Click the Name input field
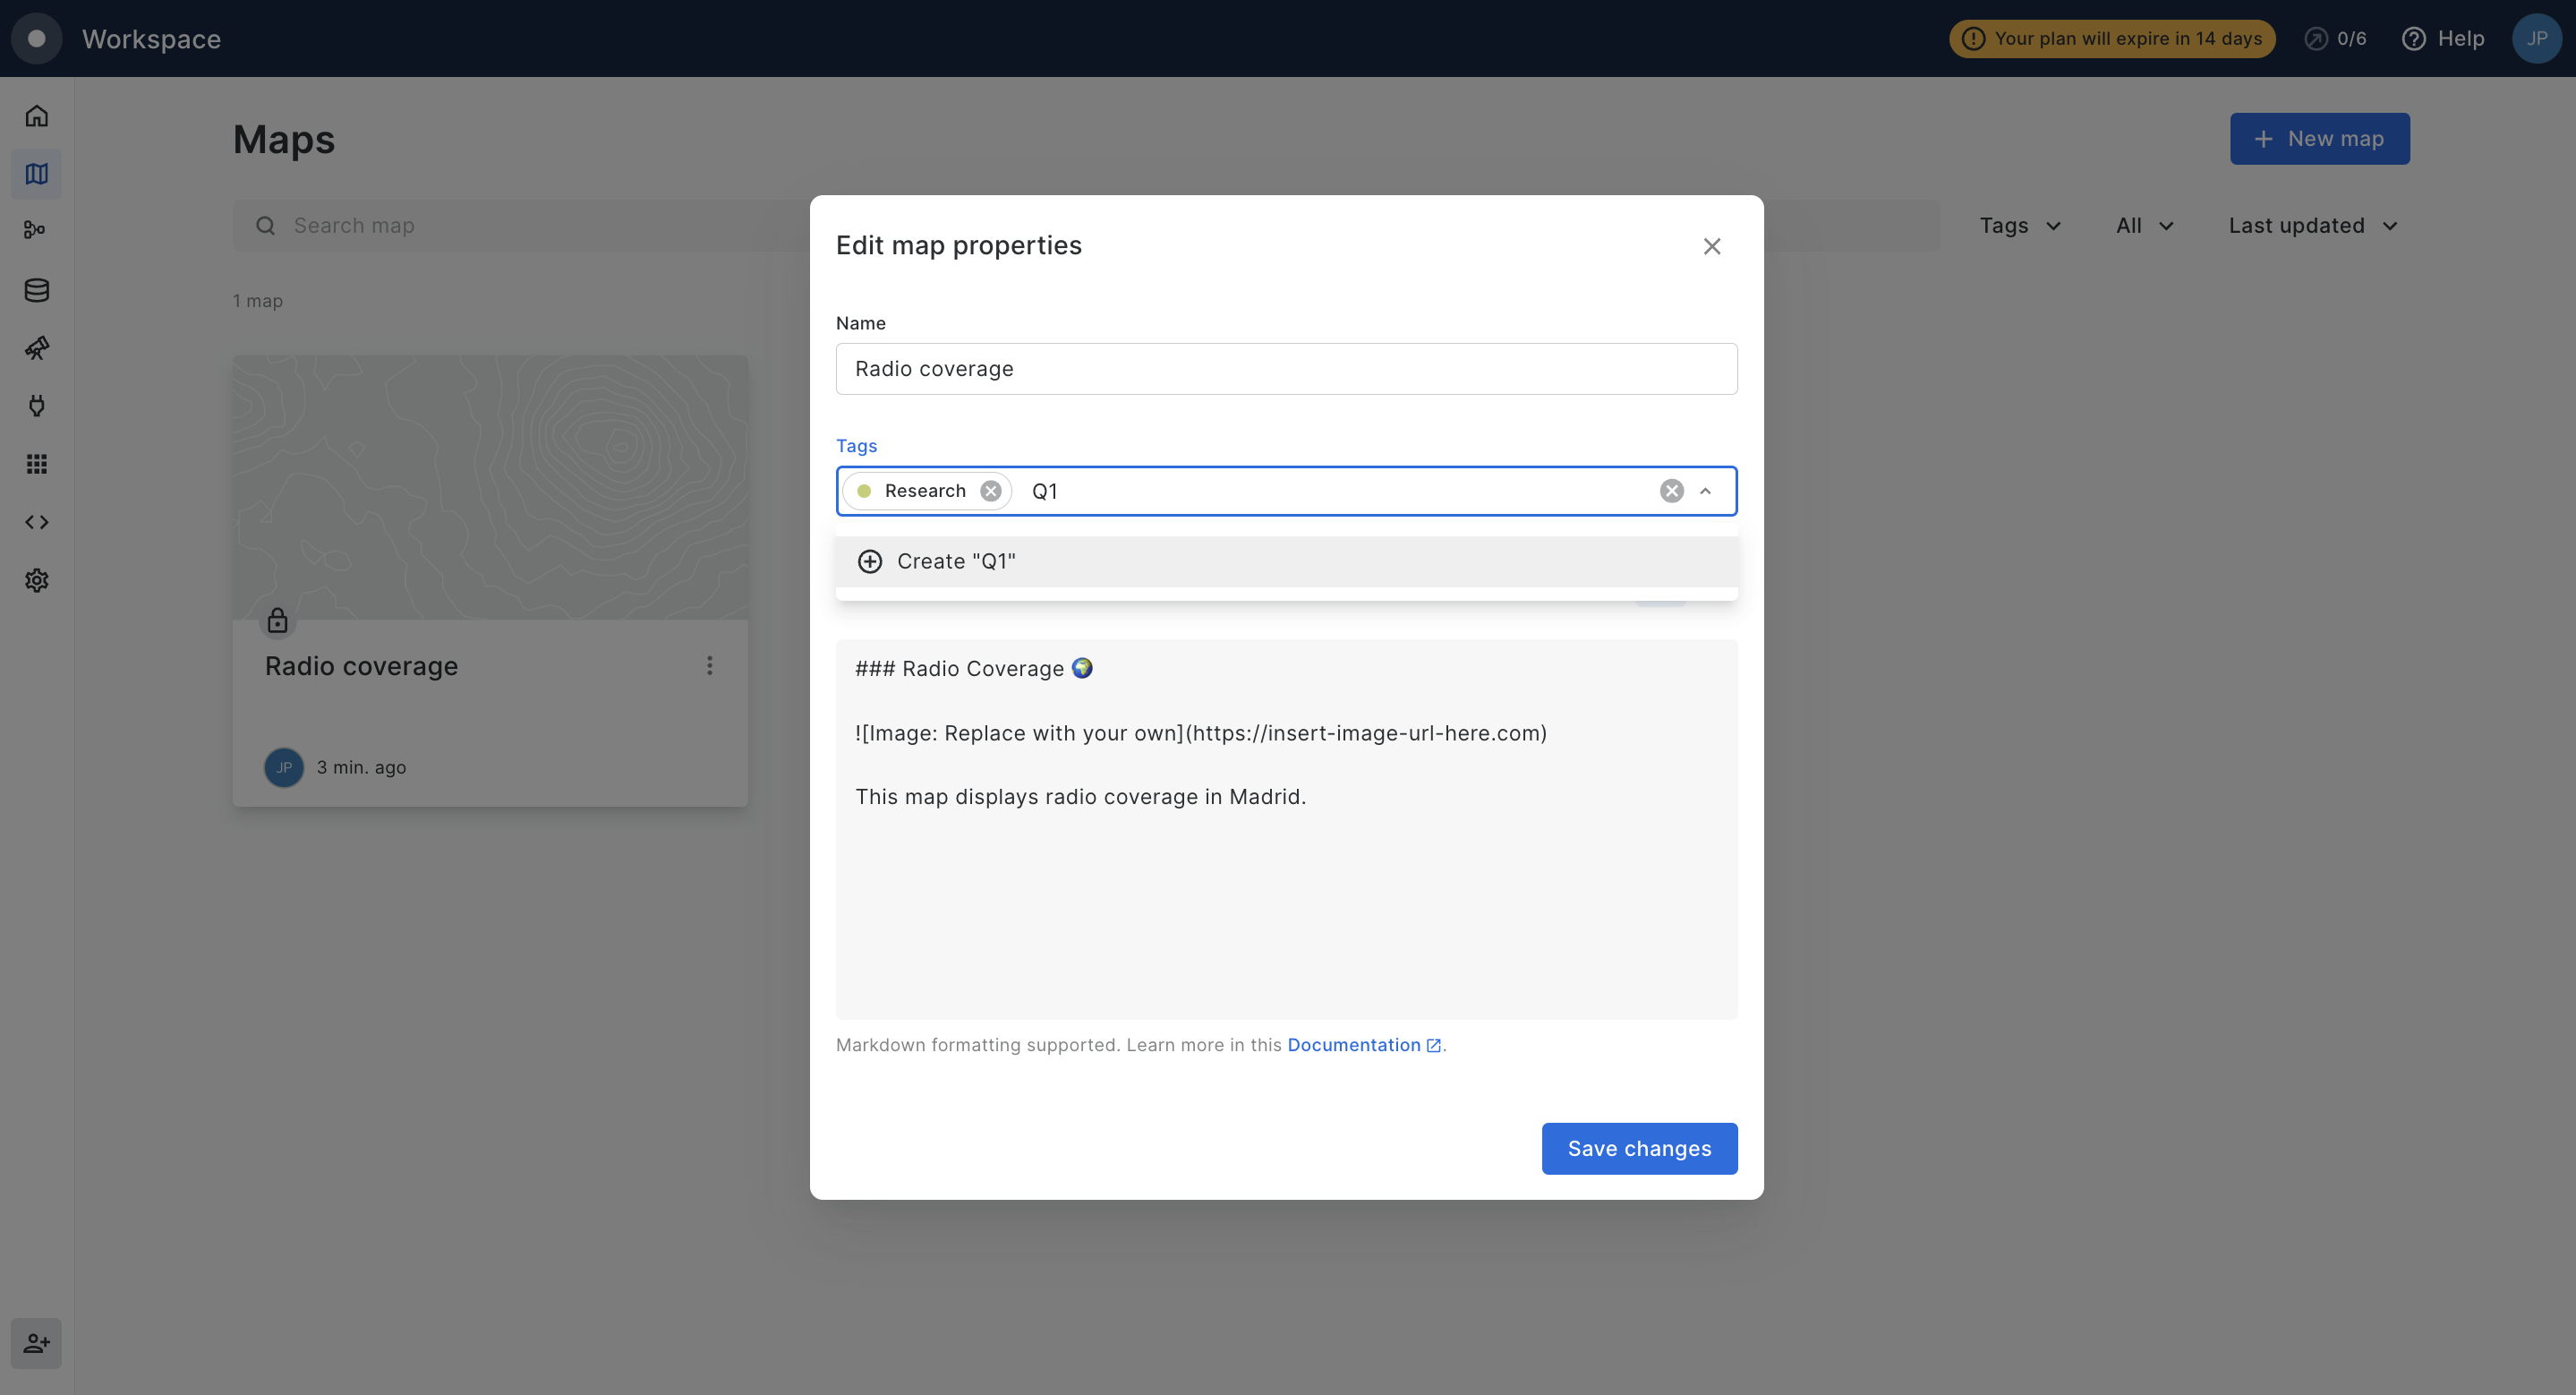2576x1395 pixels. (x=1286, y=369)
